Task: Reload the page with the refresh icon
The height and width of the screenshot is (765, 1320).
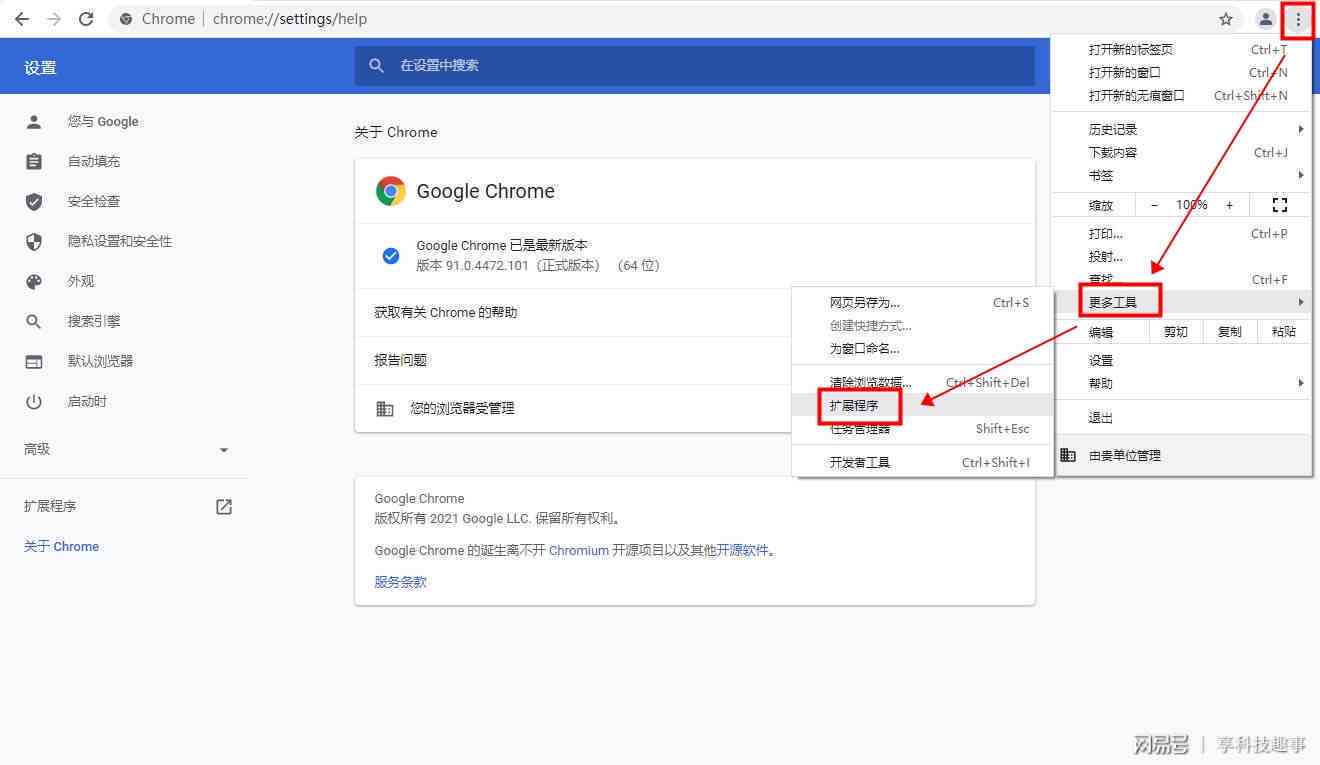Action: [86, 19]
